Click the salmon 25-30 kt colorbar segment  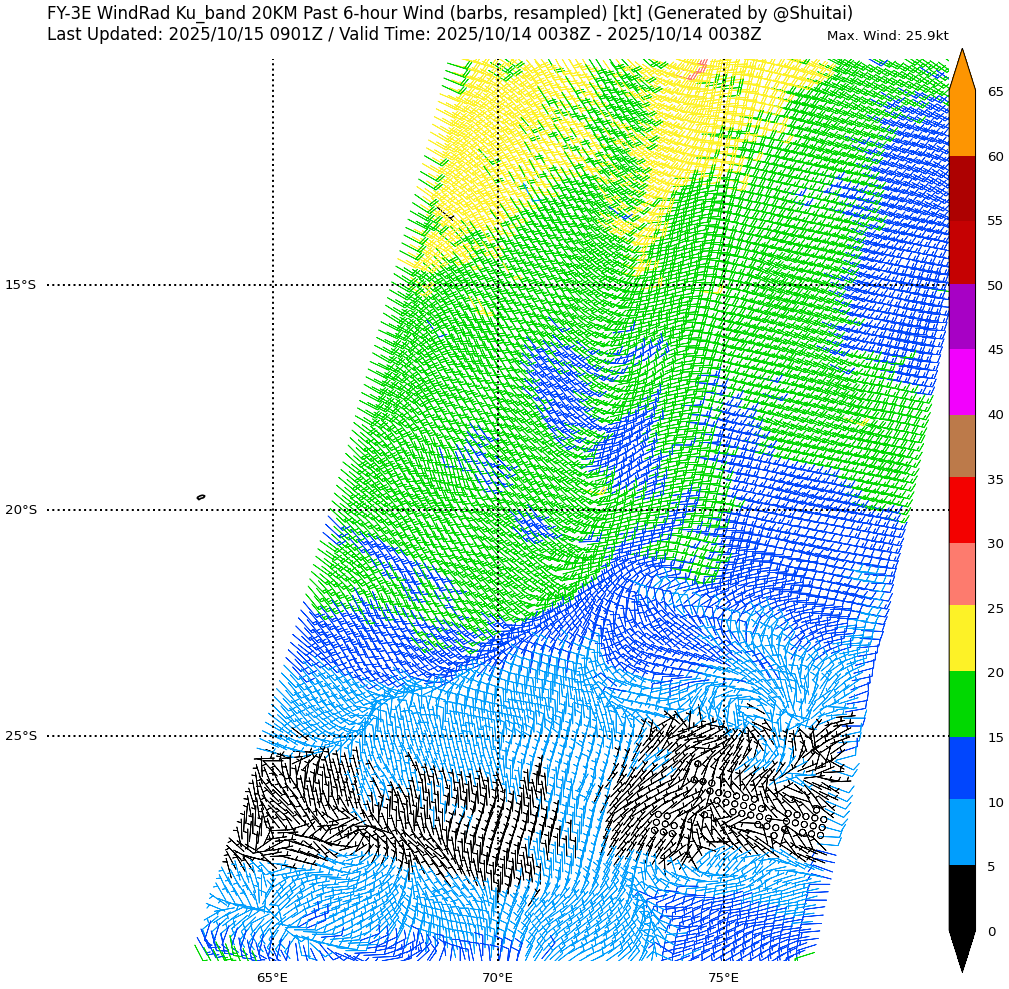[962, 574]
